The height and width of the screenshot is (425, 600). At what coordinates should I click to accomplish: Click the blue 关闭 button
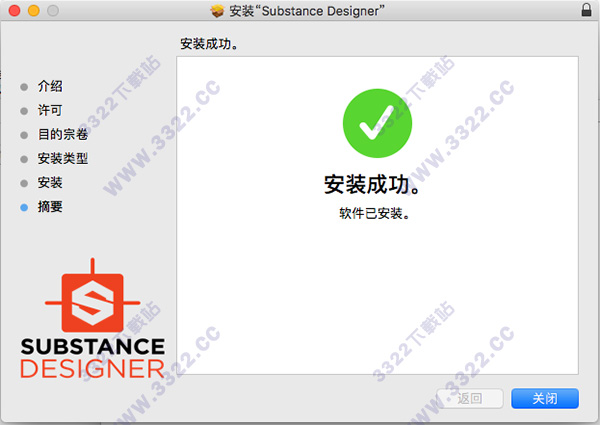pos(545,399)
